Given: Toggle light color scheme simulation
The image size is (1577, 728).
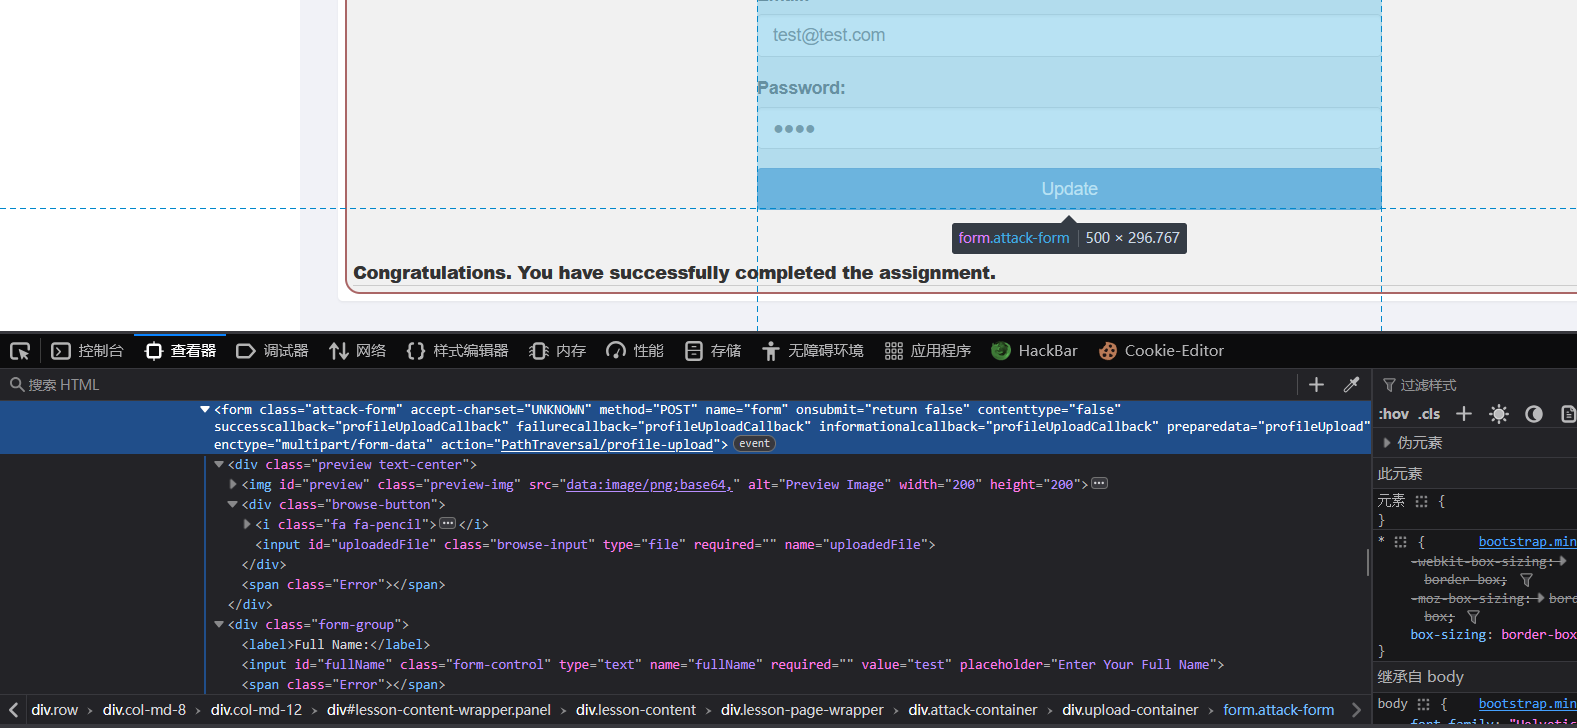Looking at the screenshot, I should [x=1498, y=414].
